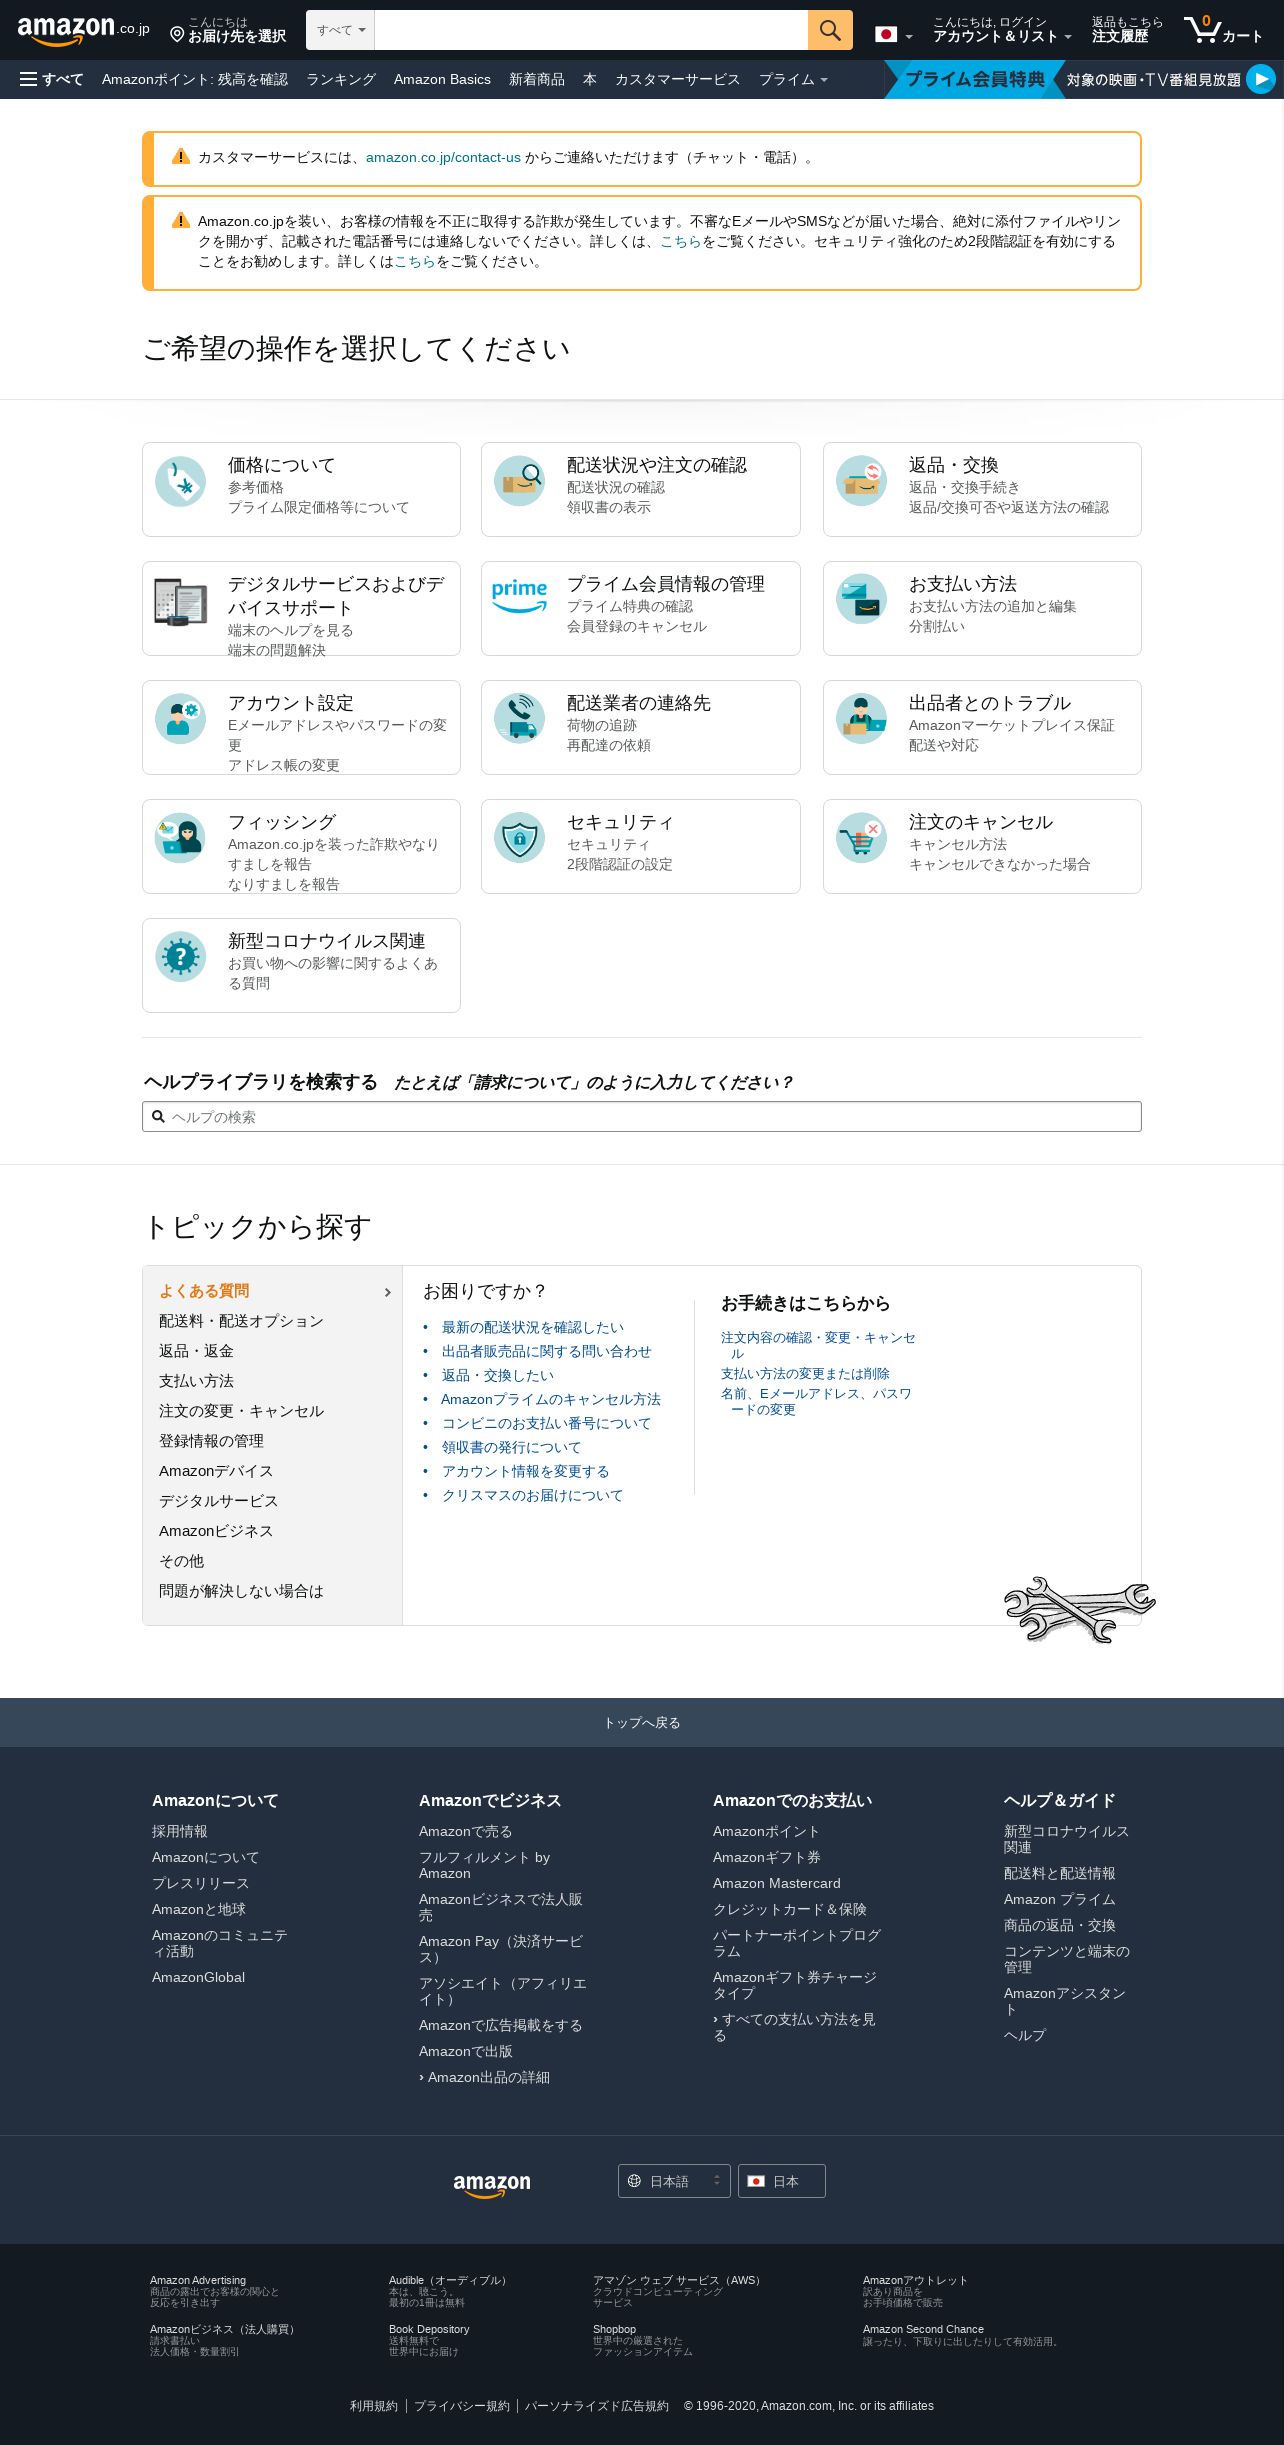The image size is (1284, 2445).
Task: Click the magnifier icon in help search box
Action: click(158, 1116)
